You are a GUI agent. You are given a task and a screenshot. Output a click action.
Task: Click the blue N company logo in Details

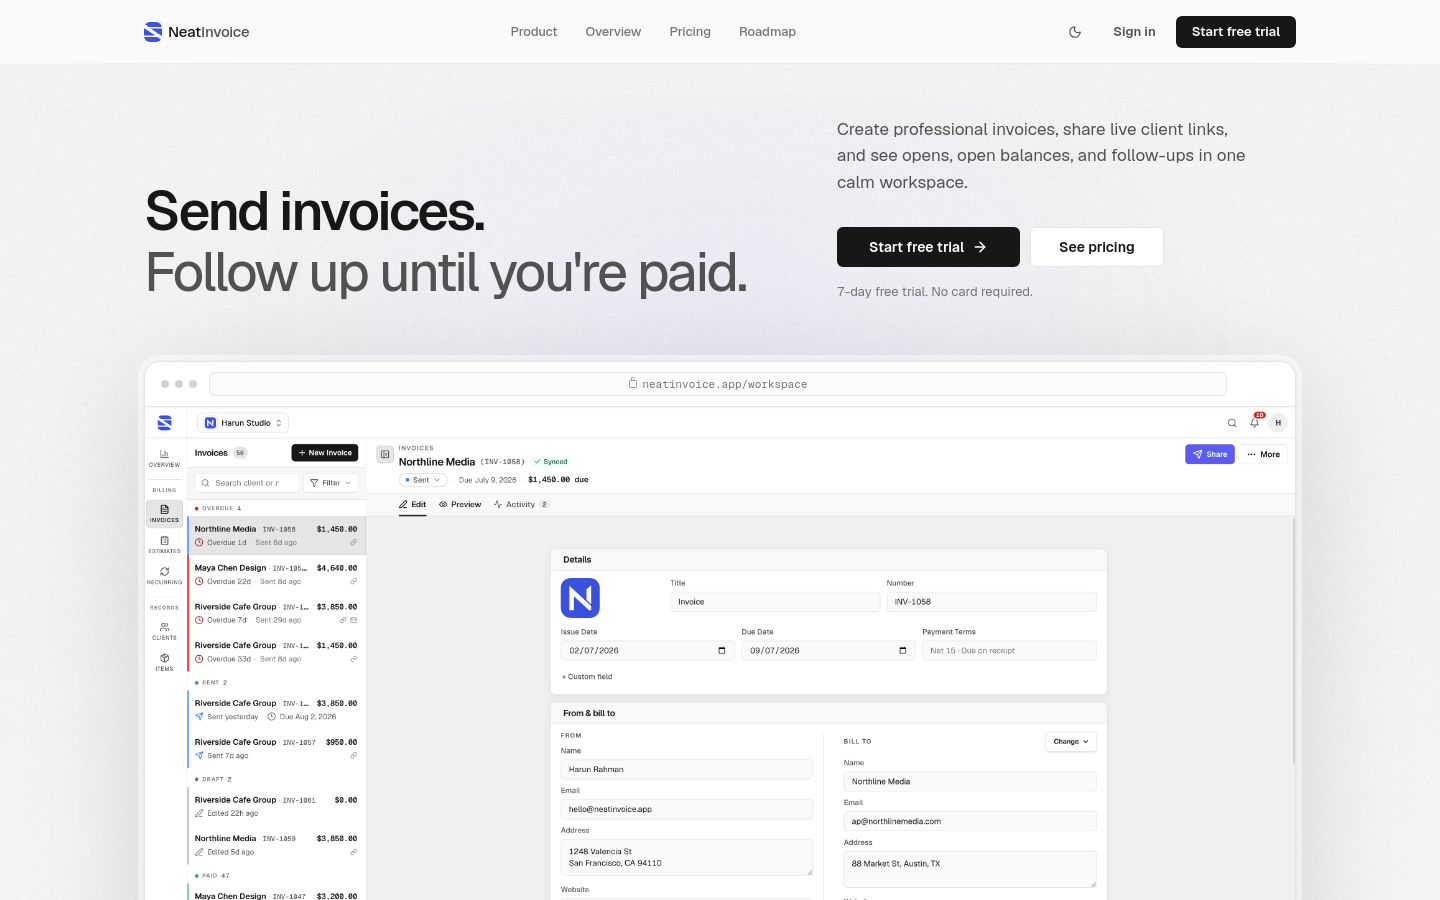(x=580, y=598)
